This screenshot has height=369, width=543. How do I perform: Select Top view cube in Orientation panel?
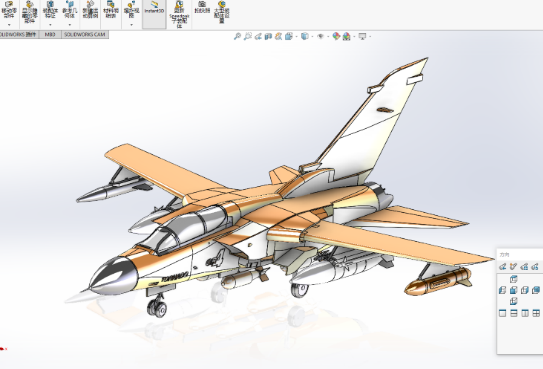tap(513, 279)
